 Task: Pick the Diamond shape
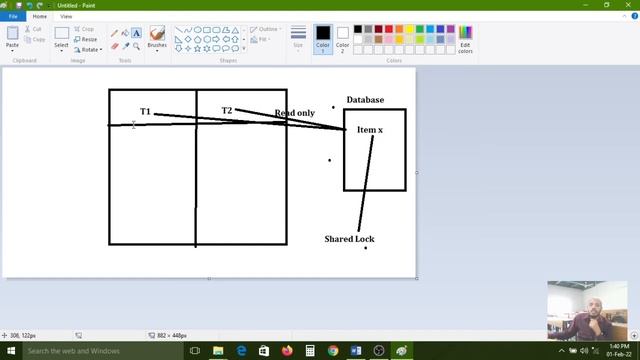(x=188, y=40)
